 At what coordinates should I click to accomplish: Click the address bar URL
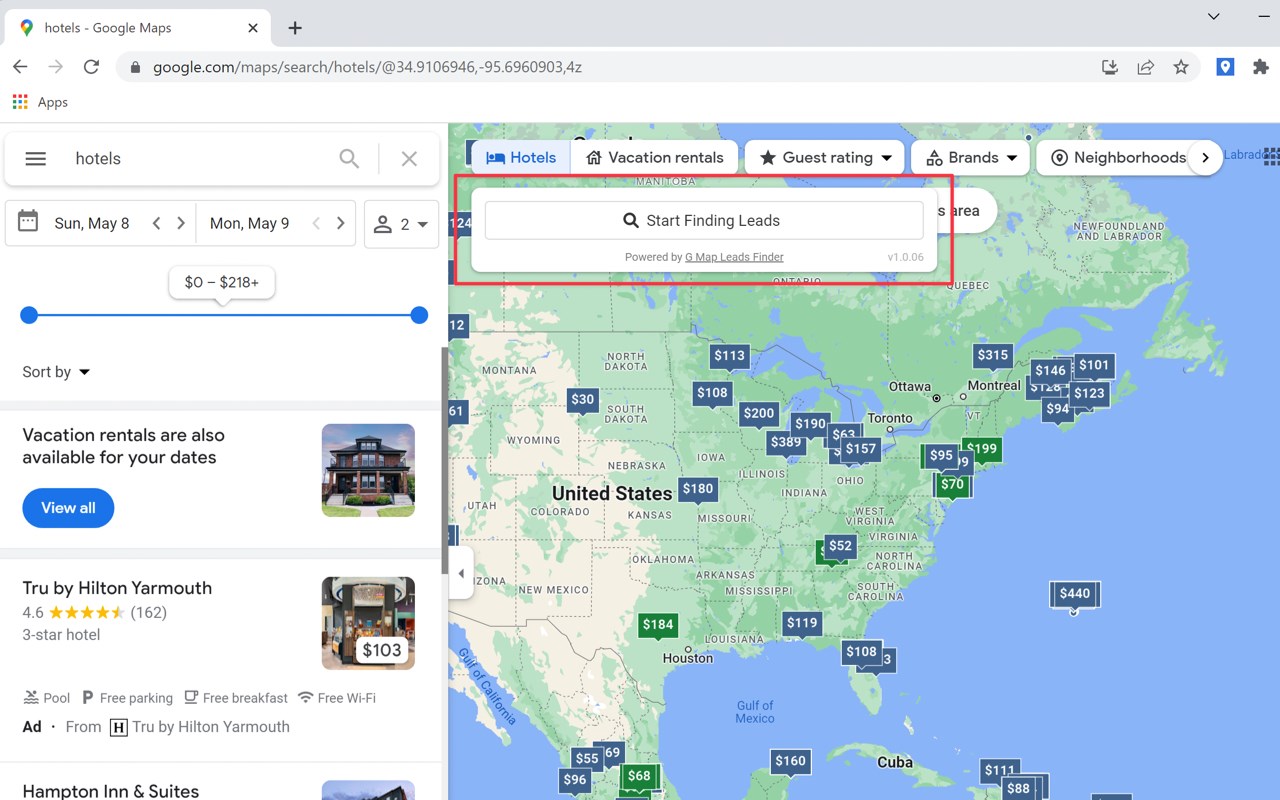[367, 67]
